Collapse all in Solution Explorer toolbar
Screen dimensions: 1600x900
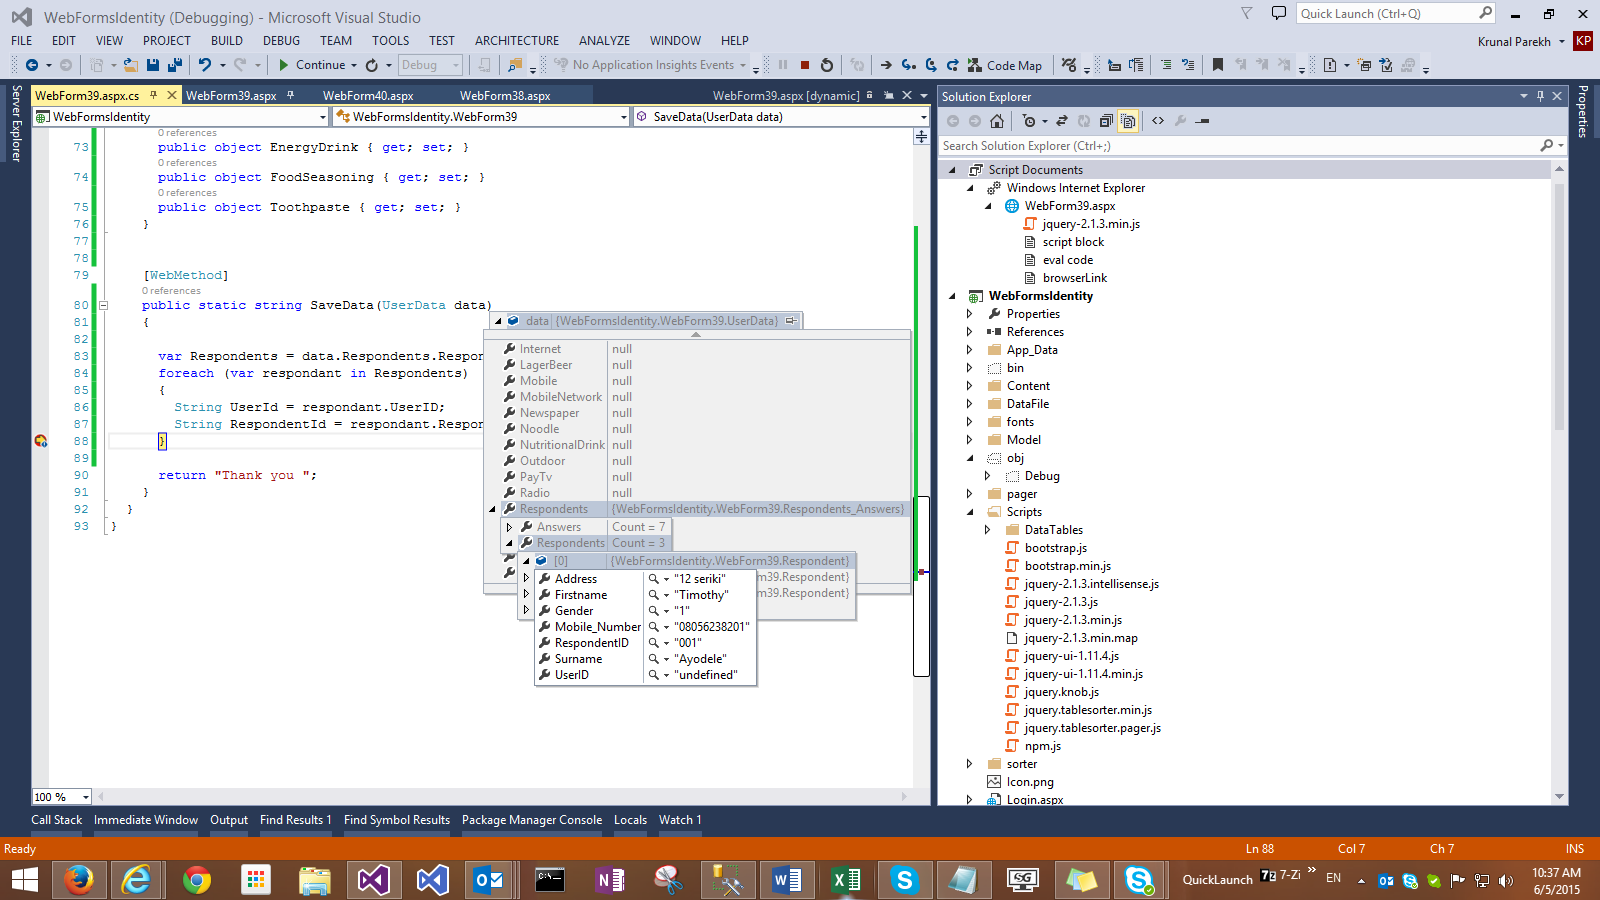pyautogui.click(x=1106, y=121)
